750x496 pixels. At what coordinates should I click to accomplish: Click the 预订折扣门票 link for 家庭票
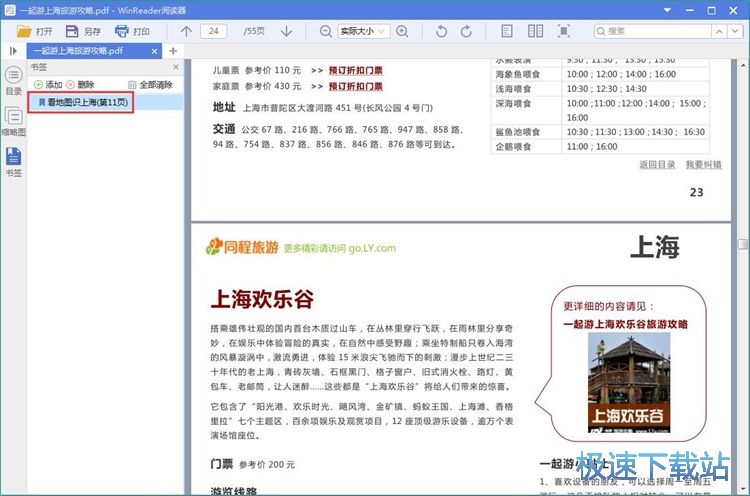click(355, 87)
